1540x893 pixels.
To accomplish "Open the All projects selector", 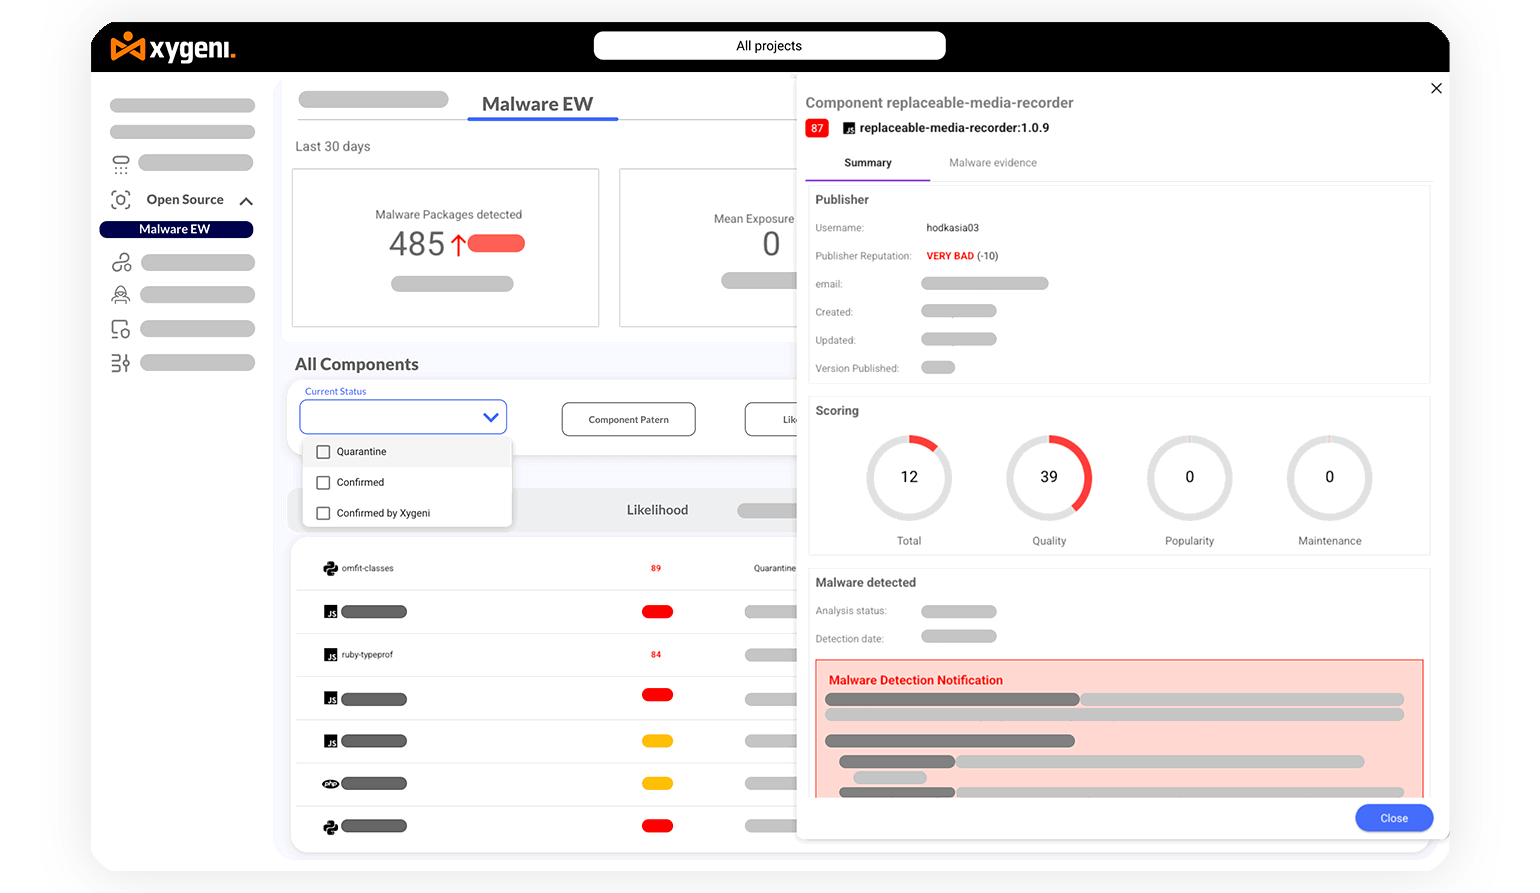I will tap(769, 46).
